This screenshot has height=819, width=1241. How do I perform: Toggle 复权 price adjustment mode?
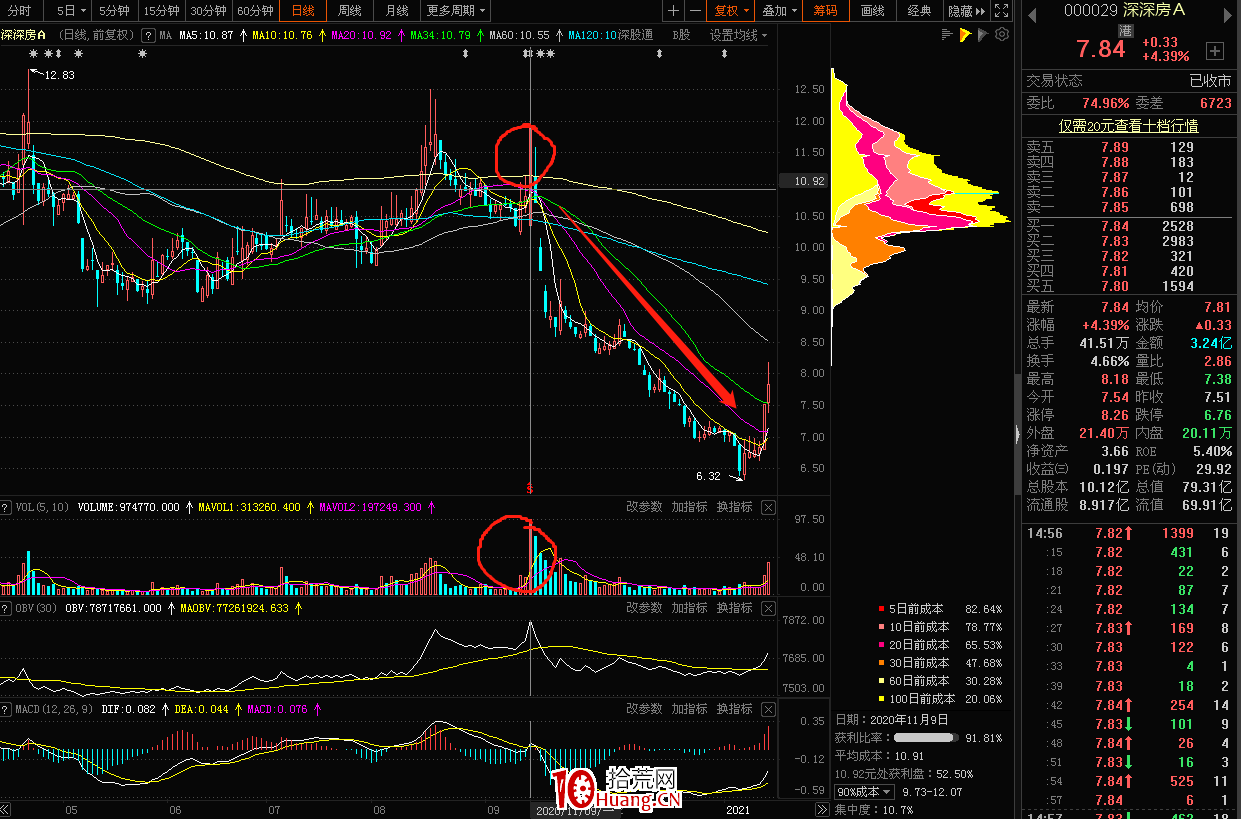click(x=730, y=11)
